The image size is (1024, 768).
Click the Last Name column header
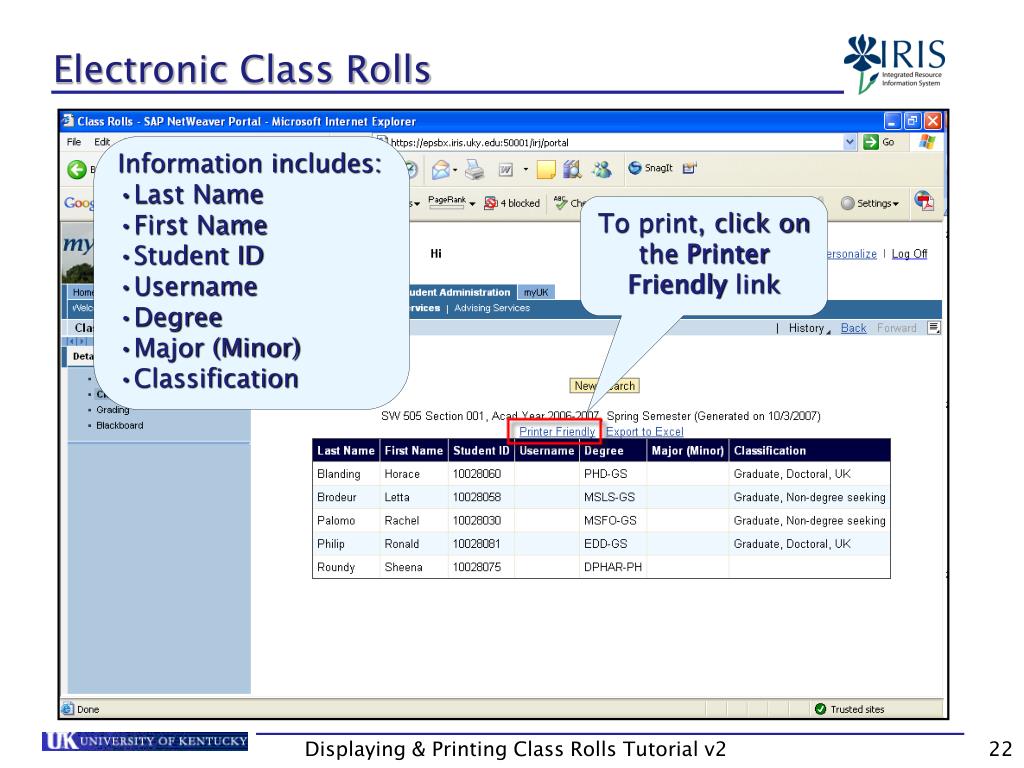[x=345, y=451]
